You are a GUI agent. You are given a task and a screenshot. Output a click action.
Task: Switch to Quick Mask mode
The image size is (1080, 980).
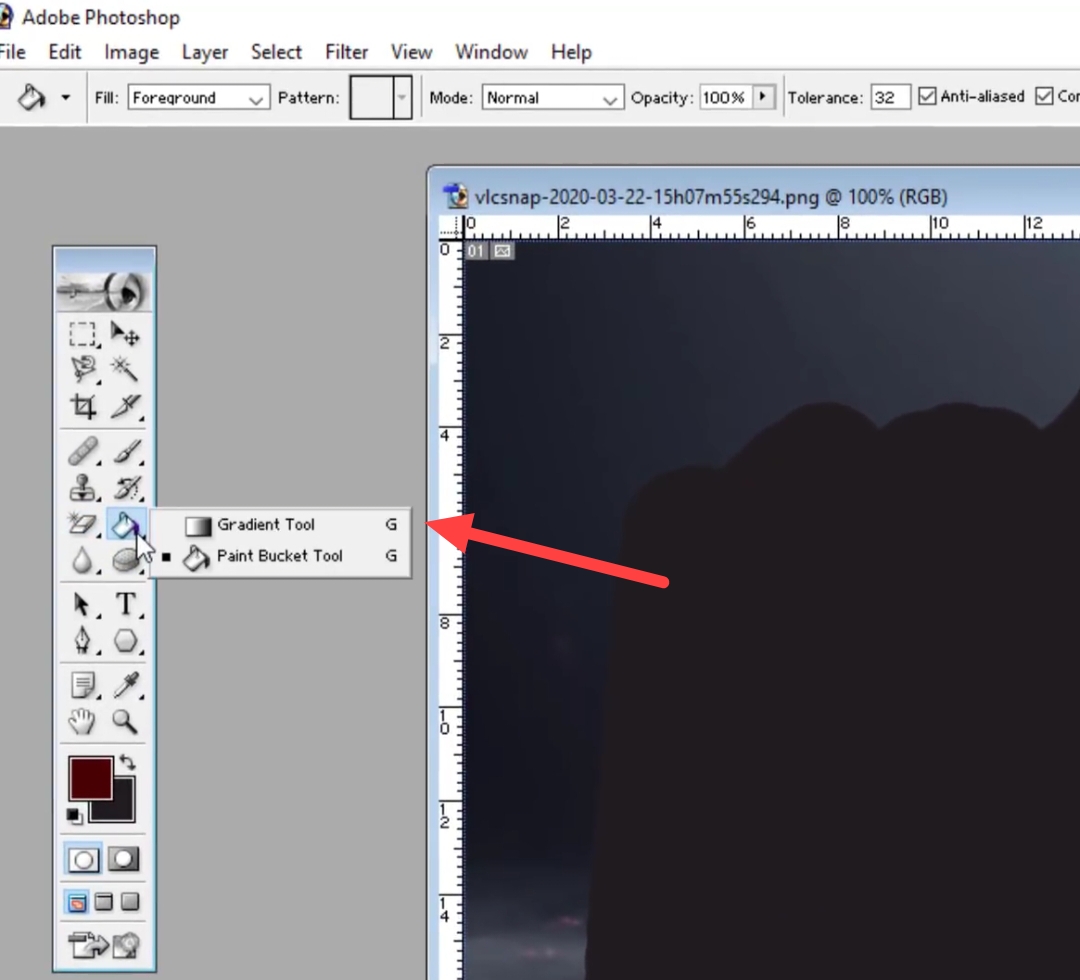tap(124, 859)
